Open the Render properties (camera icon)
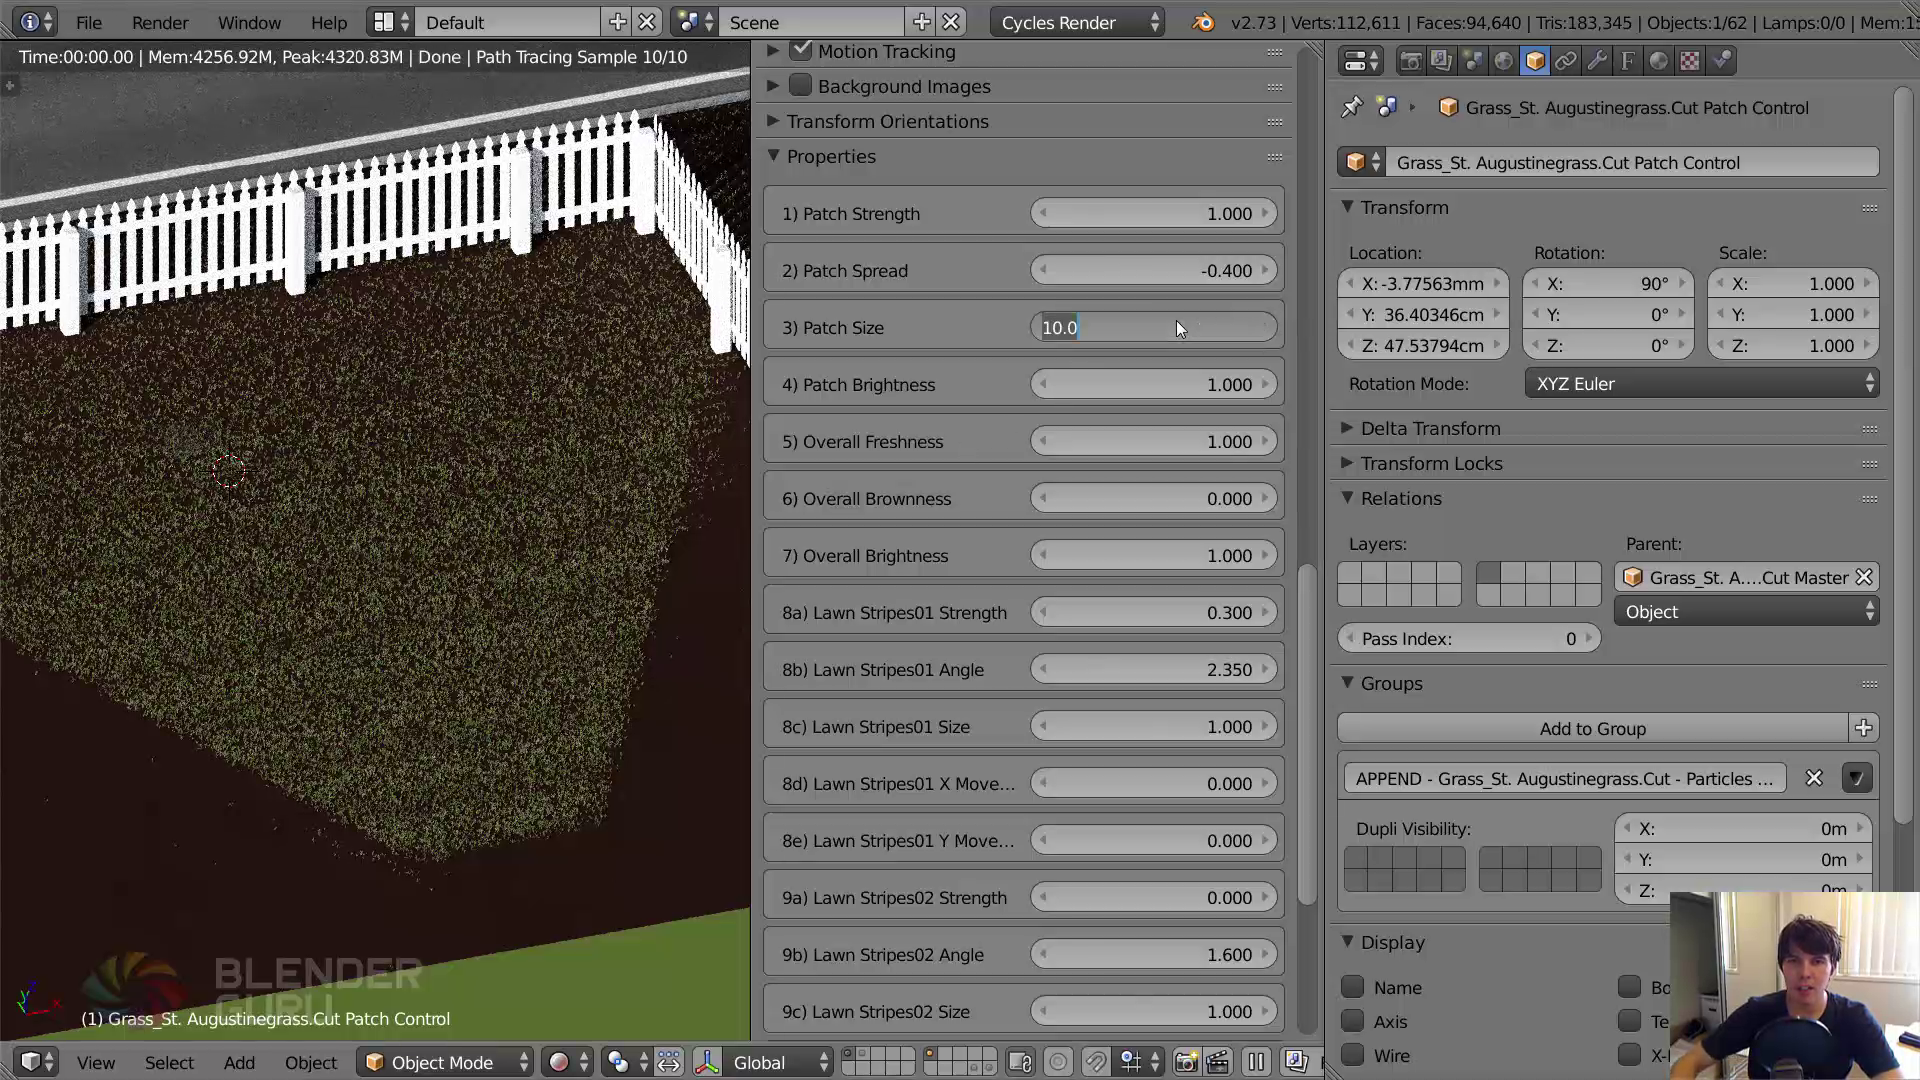Viewport: 1920px width, 1080px height. tap(1410, 60)
